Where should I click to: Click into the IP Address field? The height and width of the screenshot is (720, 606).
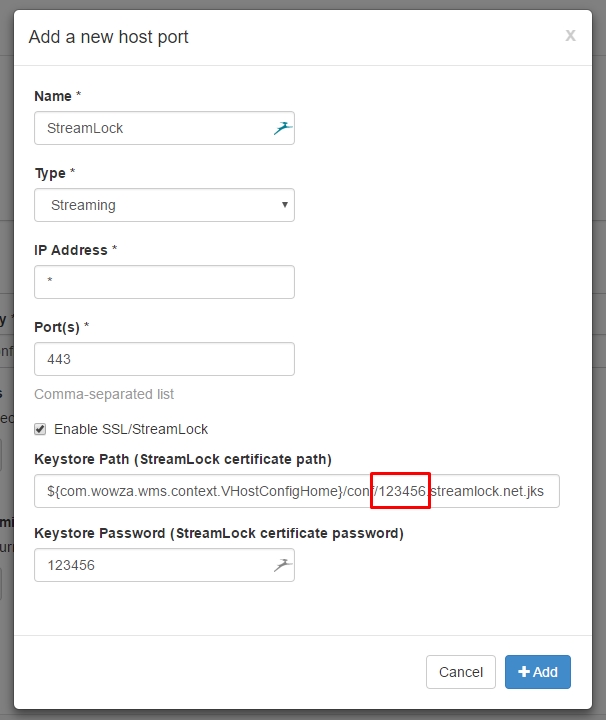click(x=164, y=282)
